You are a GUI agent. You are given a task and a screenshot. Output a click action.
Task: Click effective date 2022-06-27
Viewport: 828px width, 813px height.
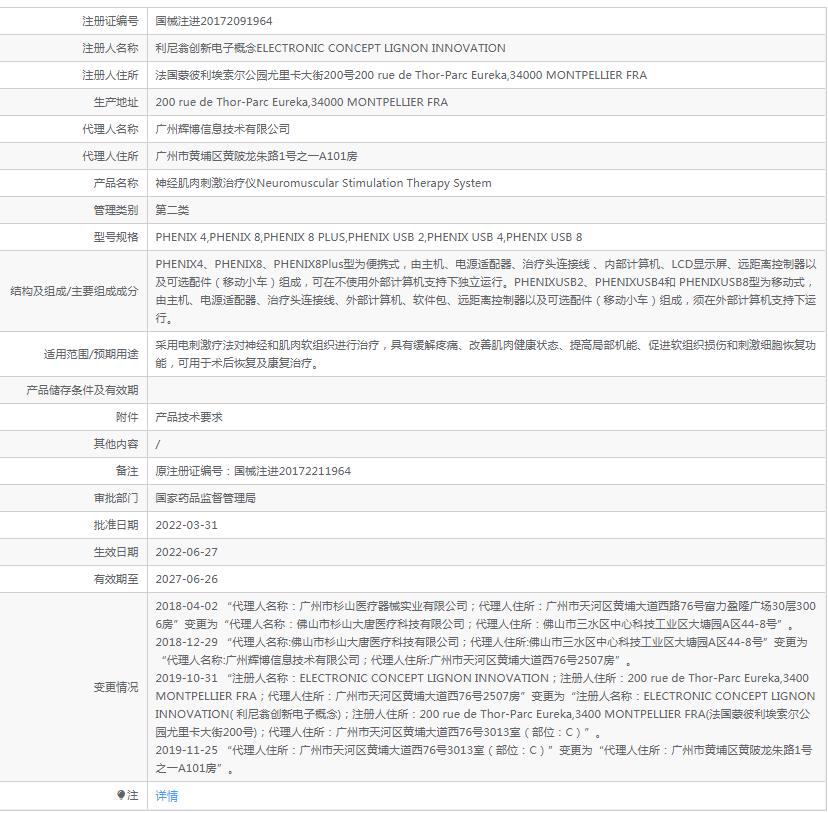click(186, 552)
